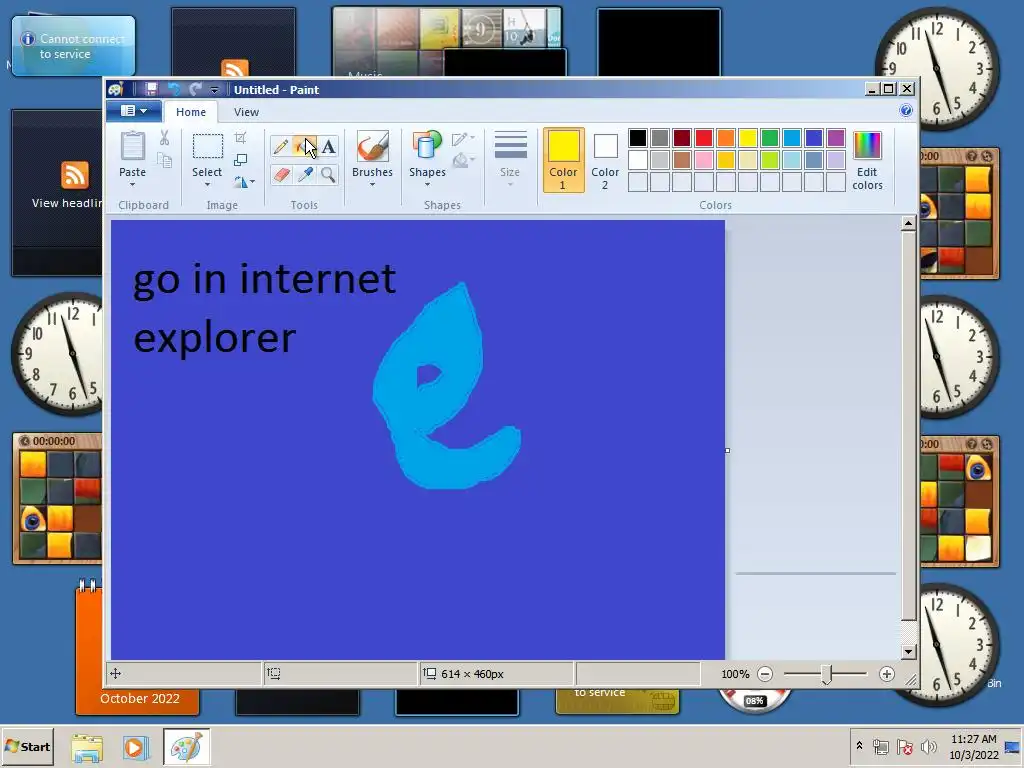
Task: Click the Paint icon in the title bar
Action: (x=116, y=89)
